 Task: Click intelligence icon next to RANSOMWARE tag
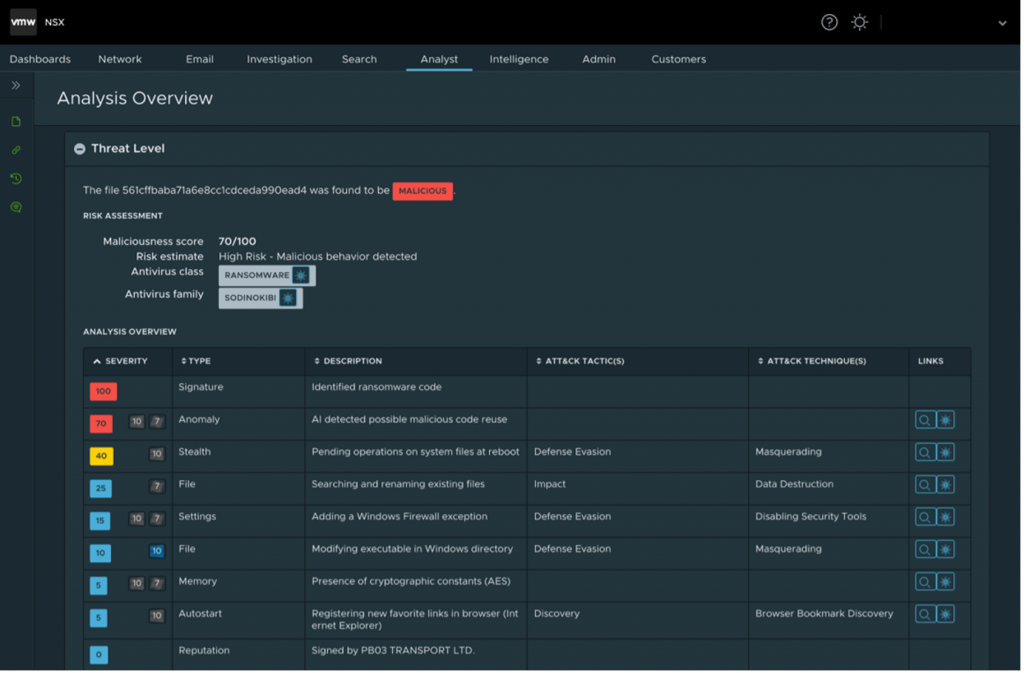(x=301, y=276)
